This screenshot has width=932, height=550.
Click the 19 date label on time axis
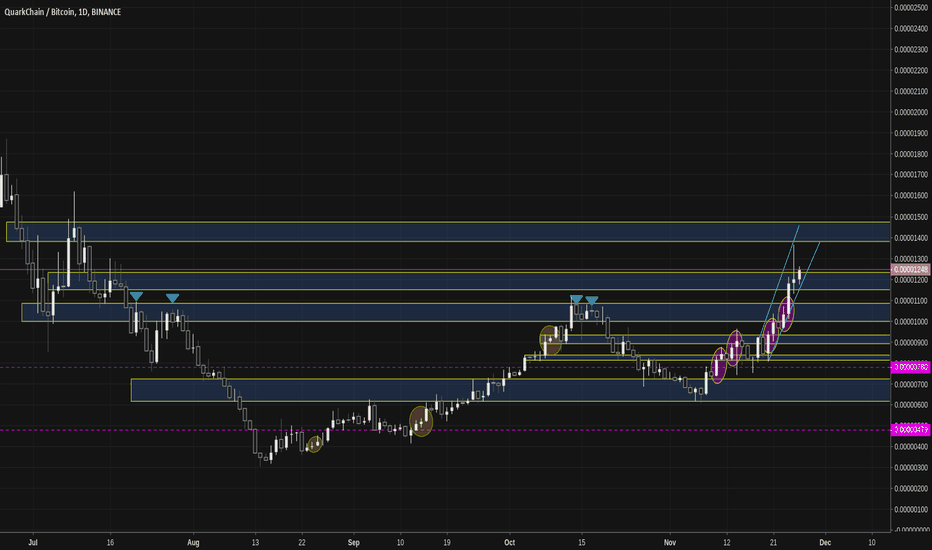click(x=446, y=542)
